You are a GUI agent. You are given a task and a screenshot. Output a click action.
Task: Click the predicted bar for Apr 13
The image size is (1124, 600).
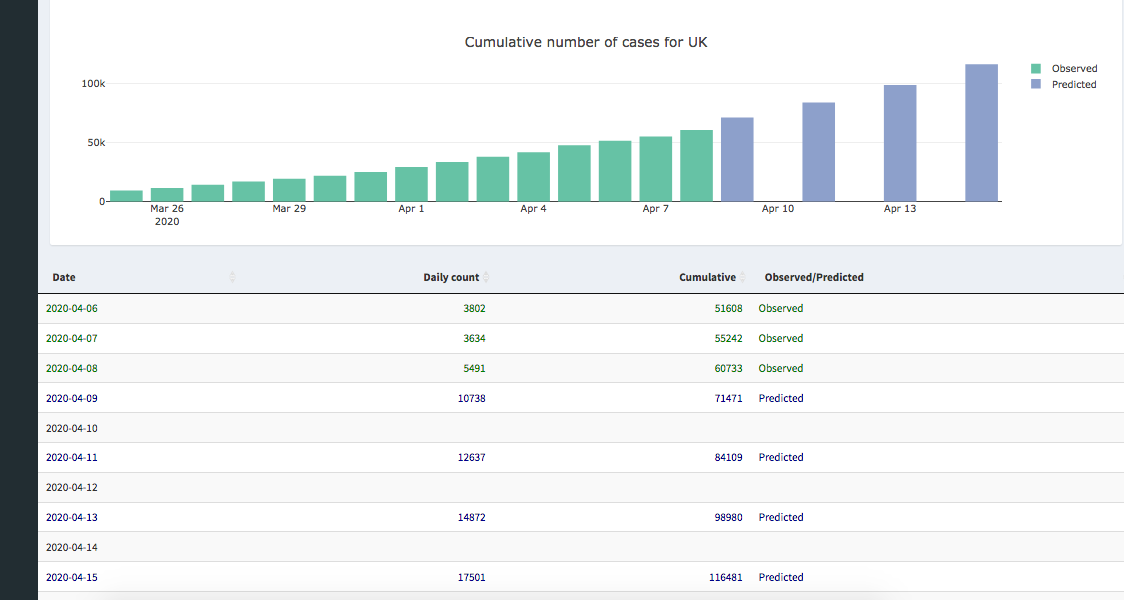click(x=899, y=143)
